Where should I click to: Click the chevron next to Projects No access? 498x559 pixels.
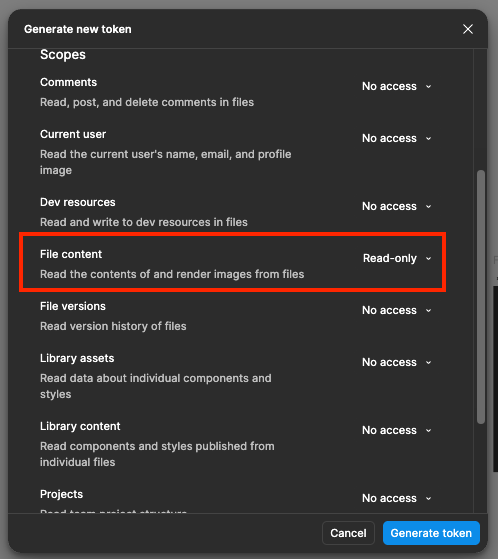point(428,499)
